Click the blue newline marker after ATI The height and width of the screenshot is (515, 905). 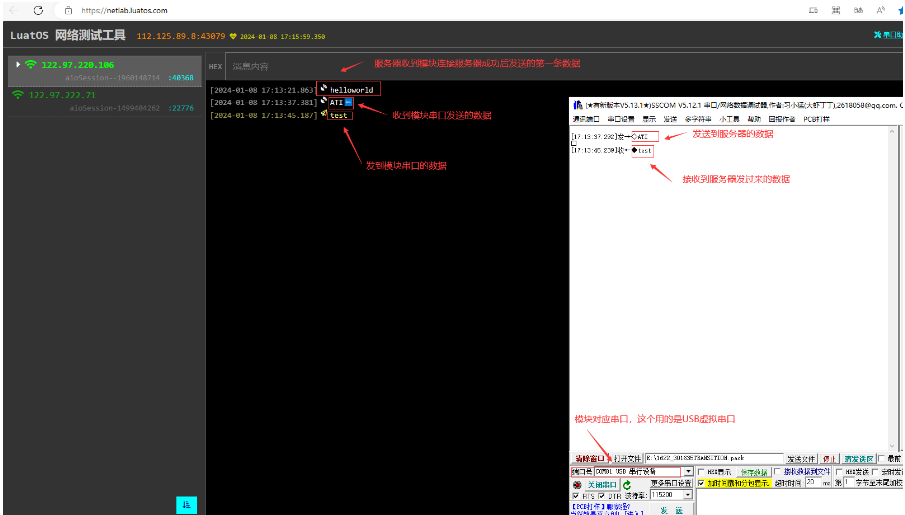coord(349,102)
